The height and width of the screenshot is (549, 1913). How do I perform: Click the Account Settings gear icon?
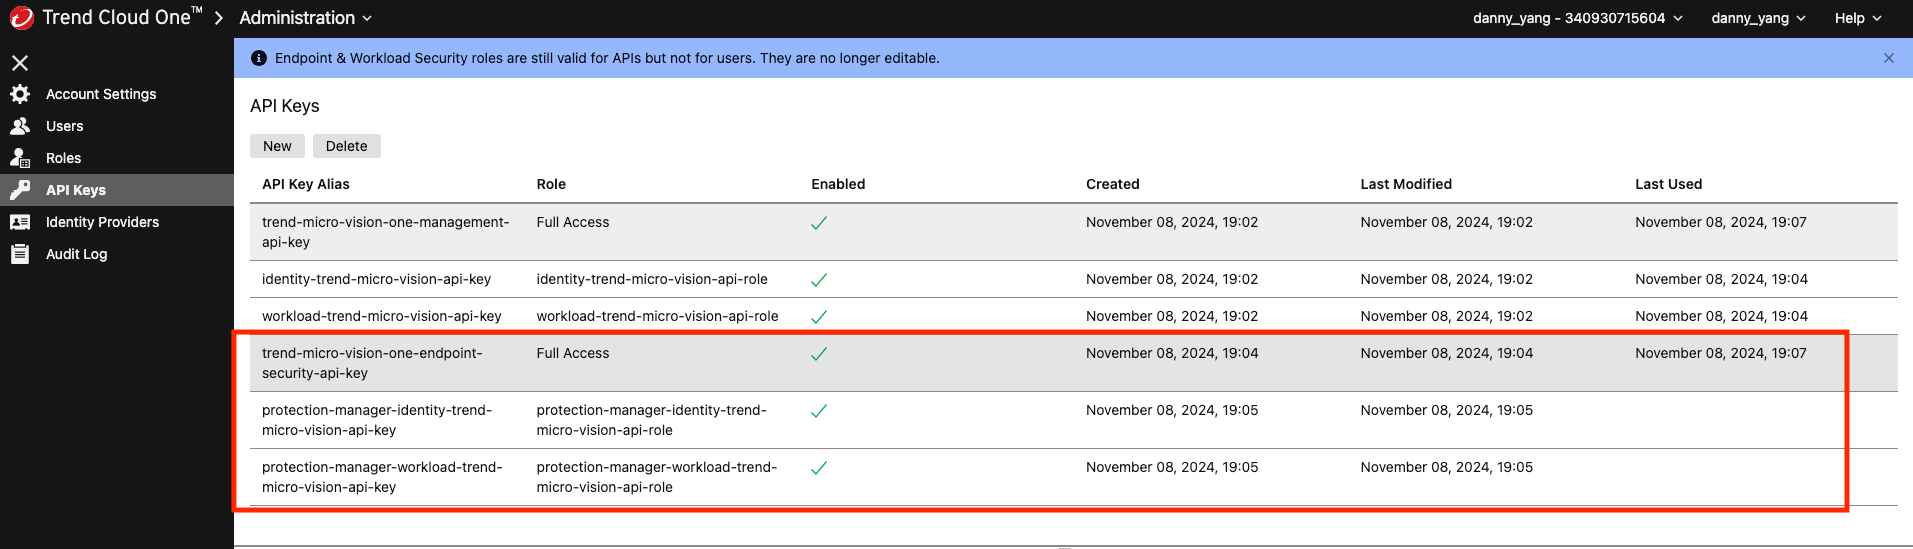[x=20, y=94]
